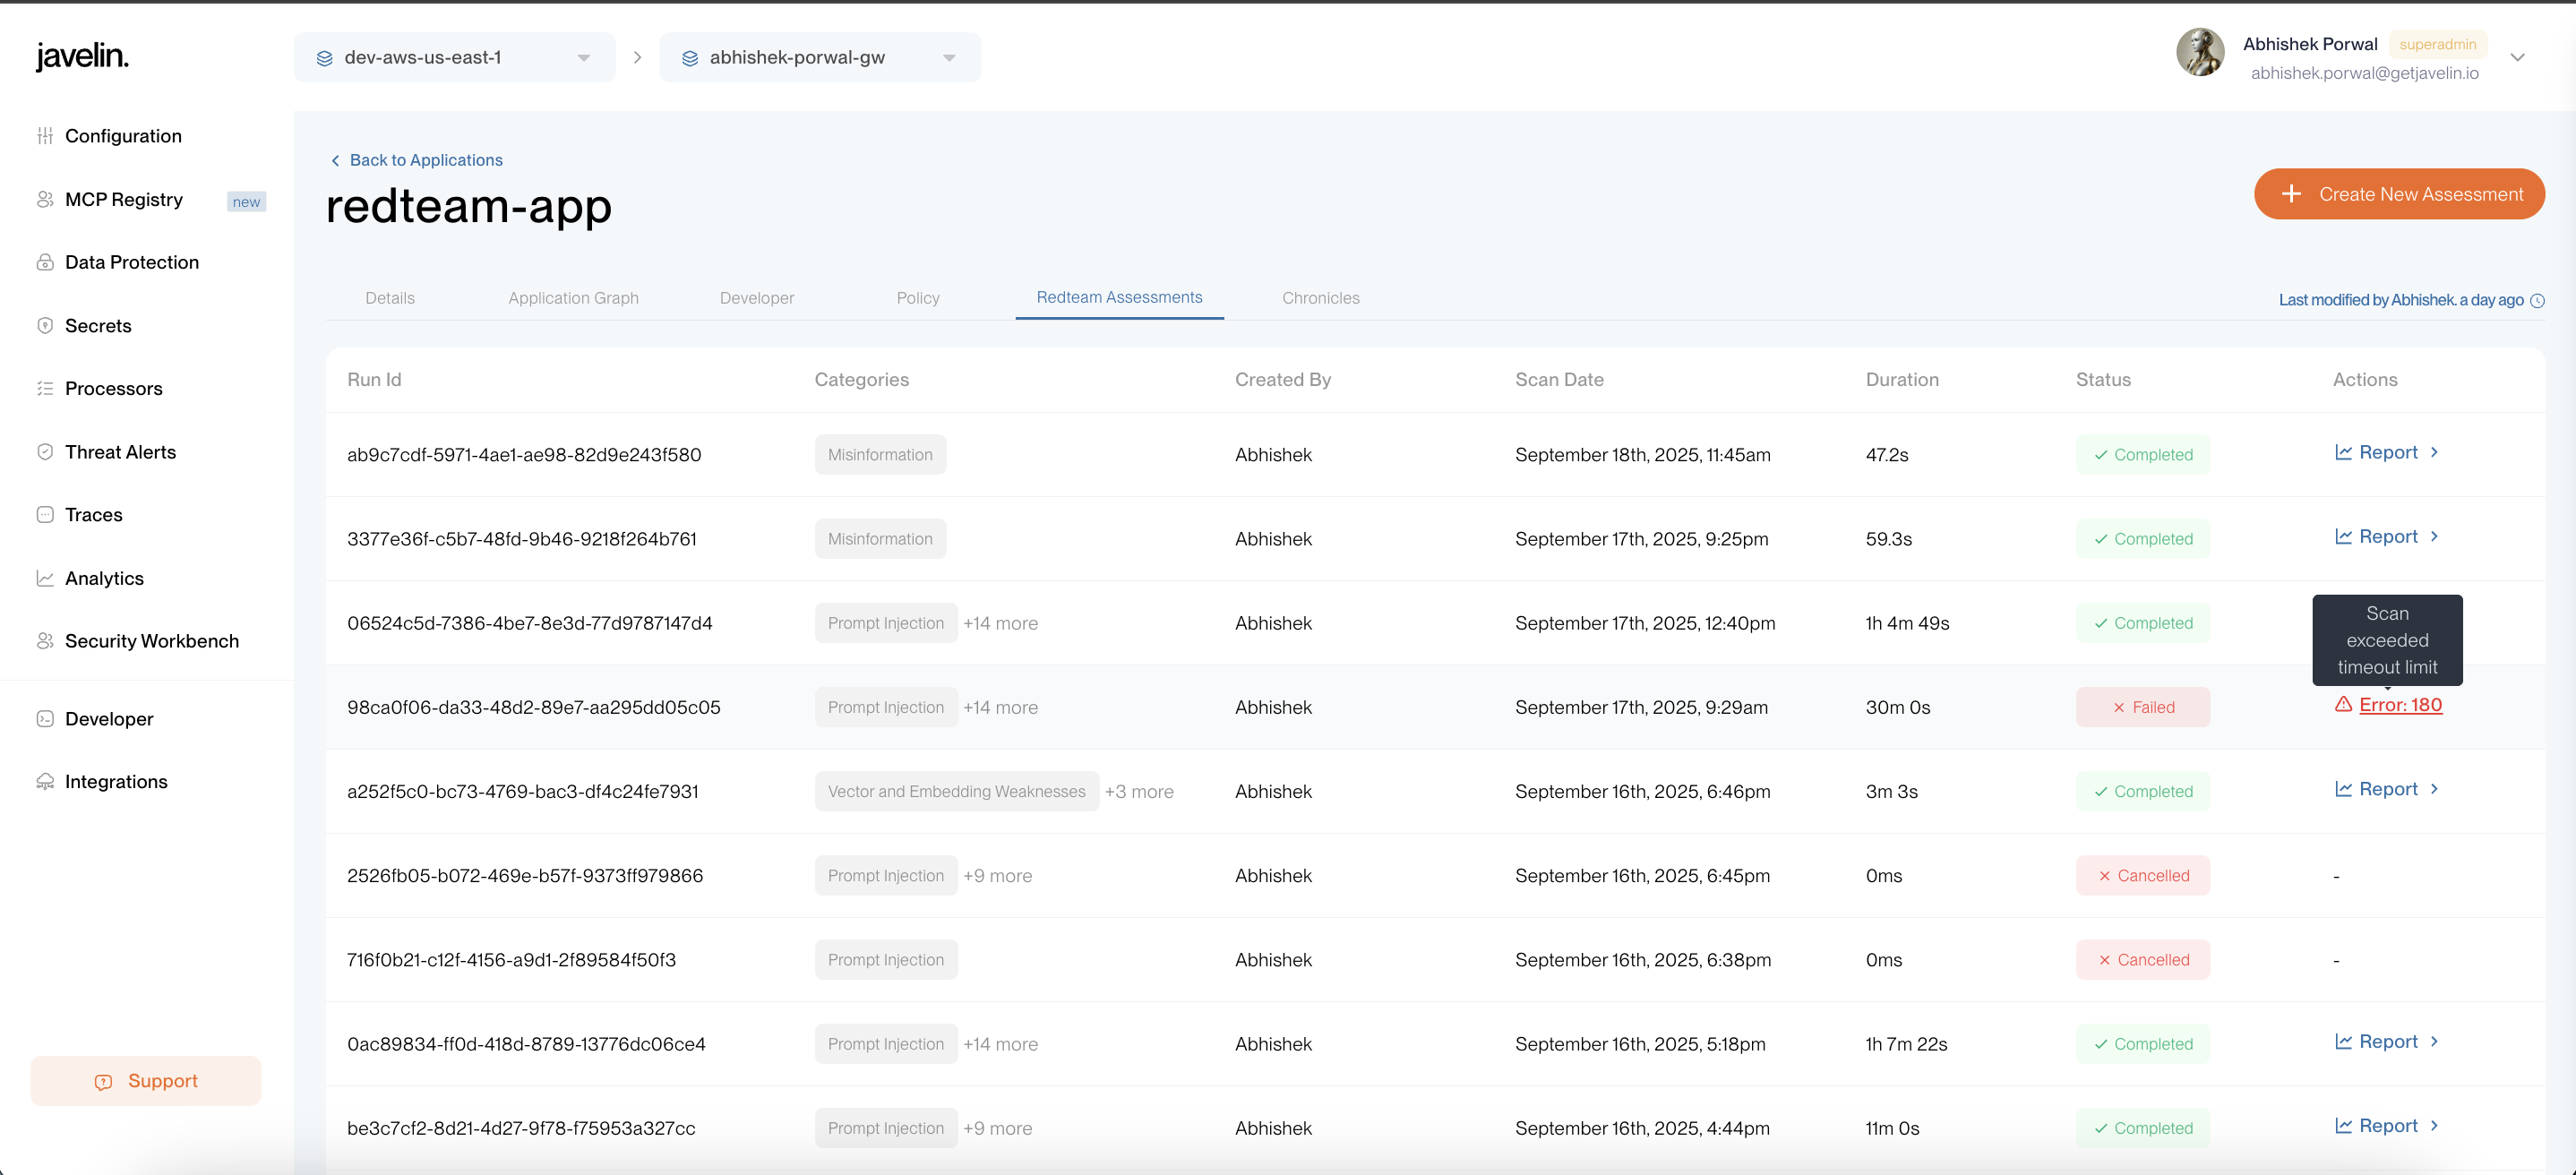Click the clock icon next to last modified

(x=2537, y=301)
